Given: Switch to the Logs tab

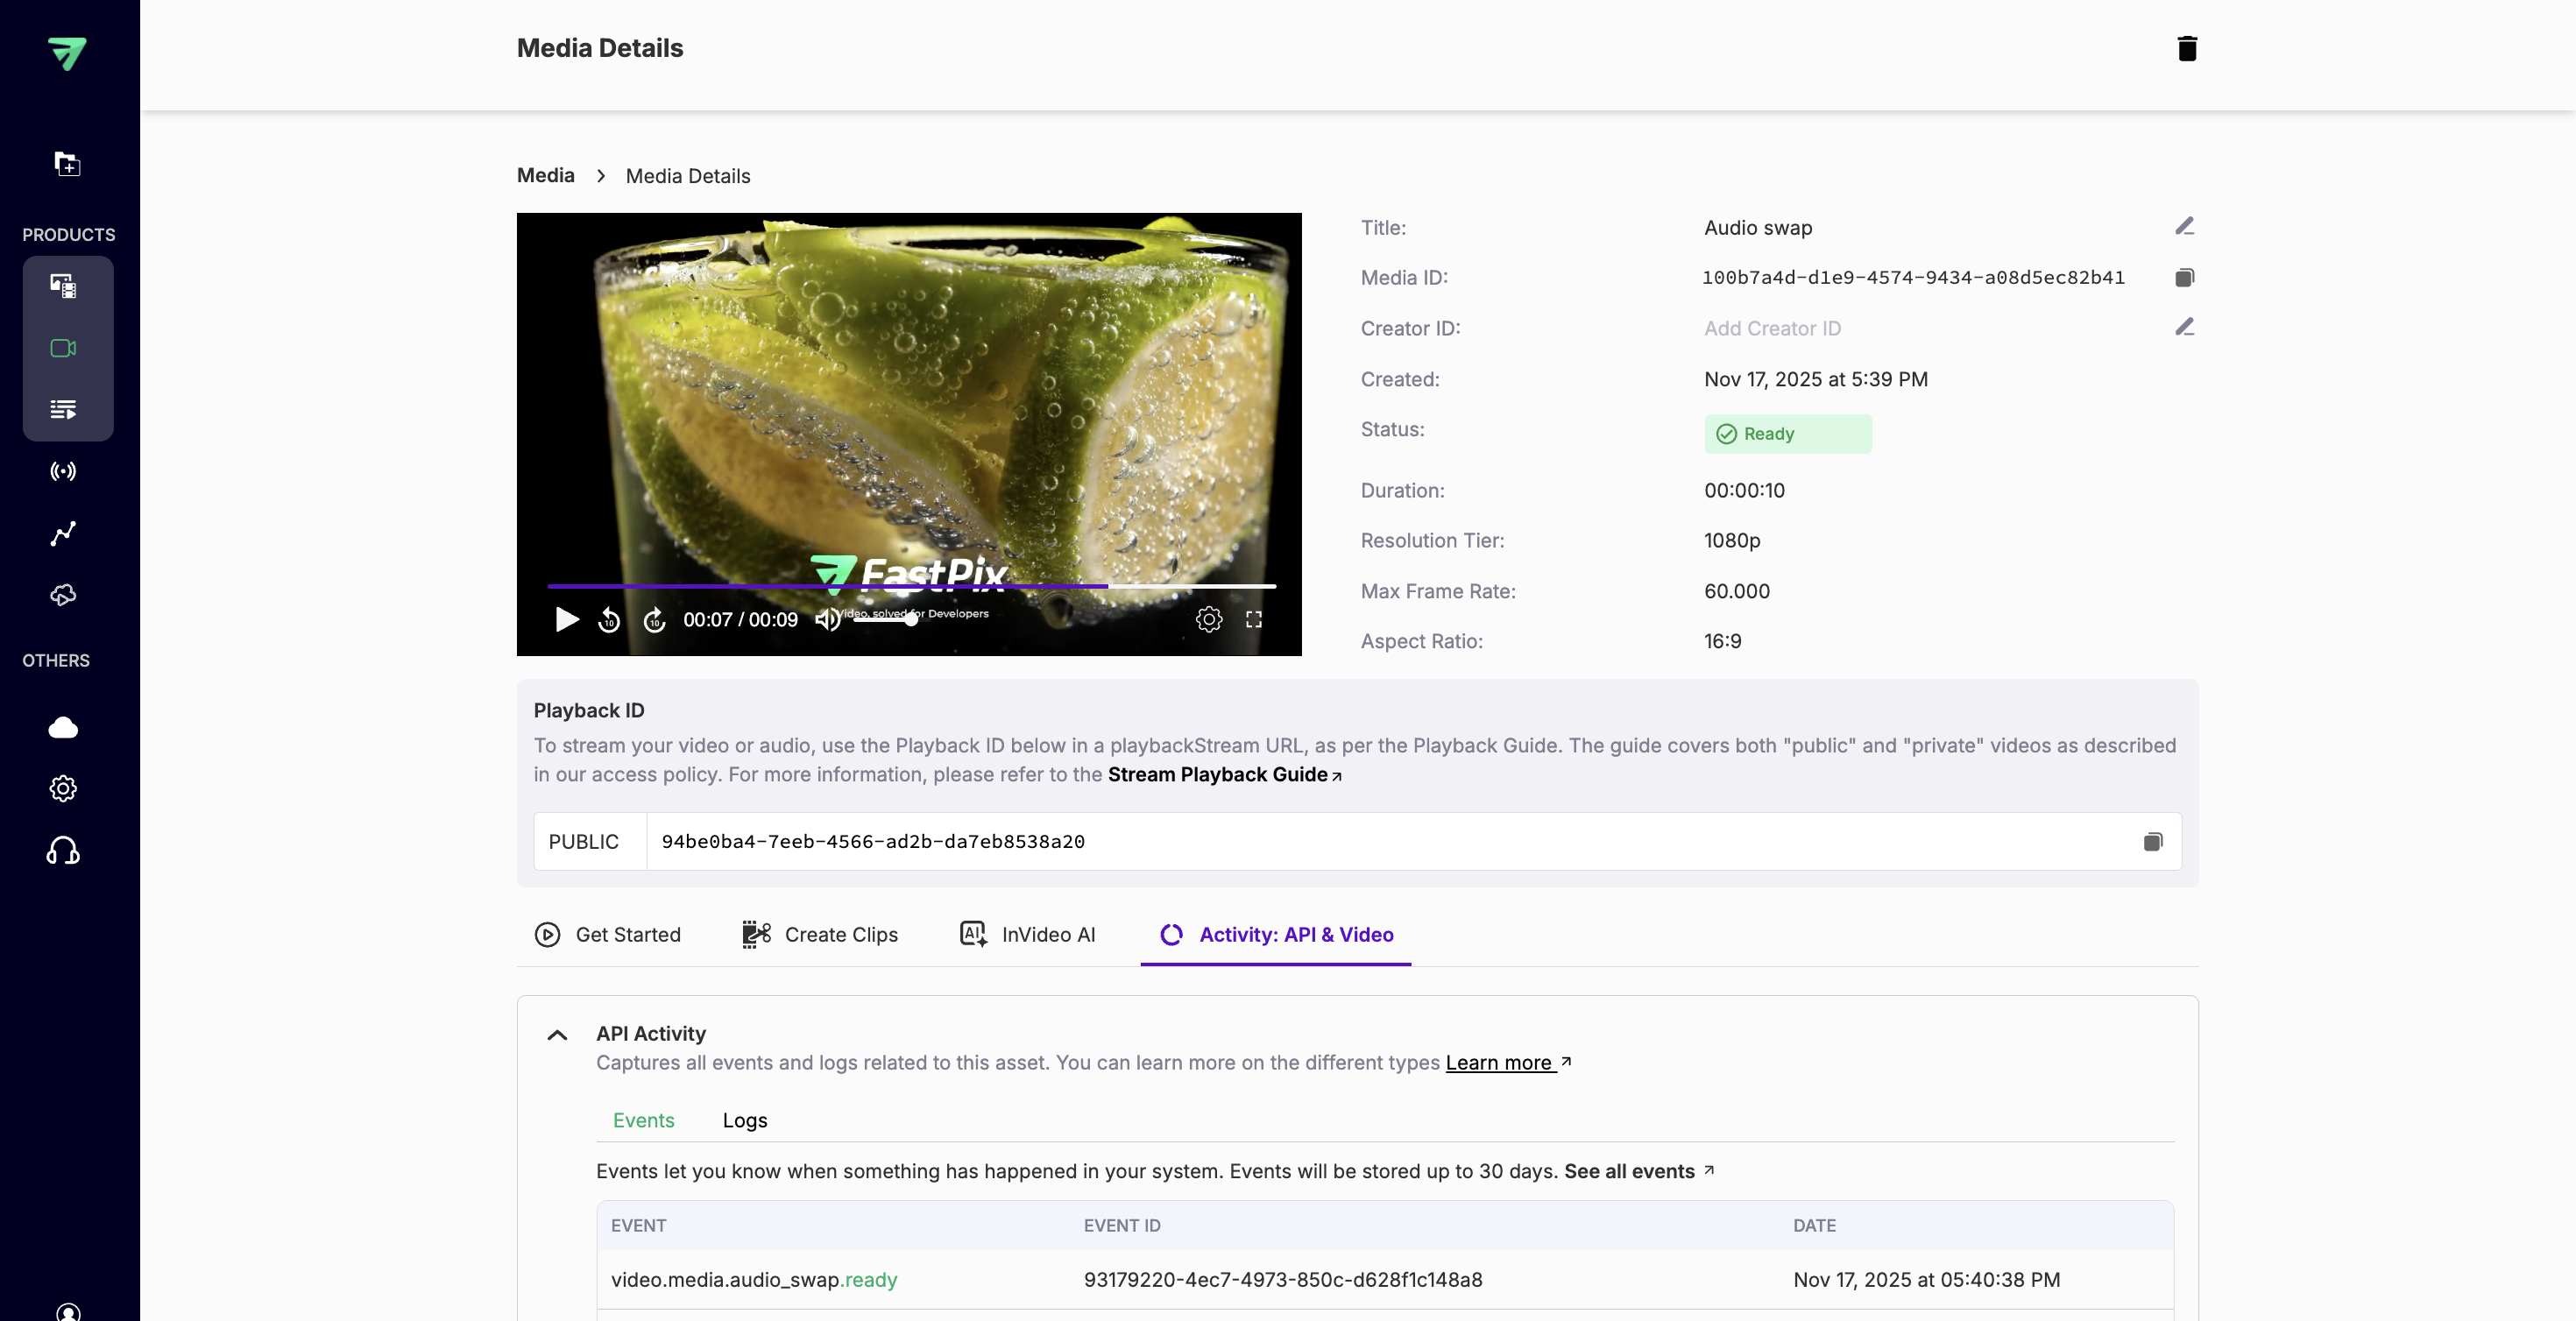Looking at the screenshot, I should pyautogui.click(x=744, y=1120).
